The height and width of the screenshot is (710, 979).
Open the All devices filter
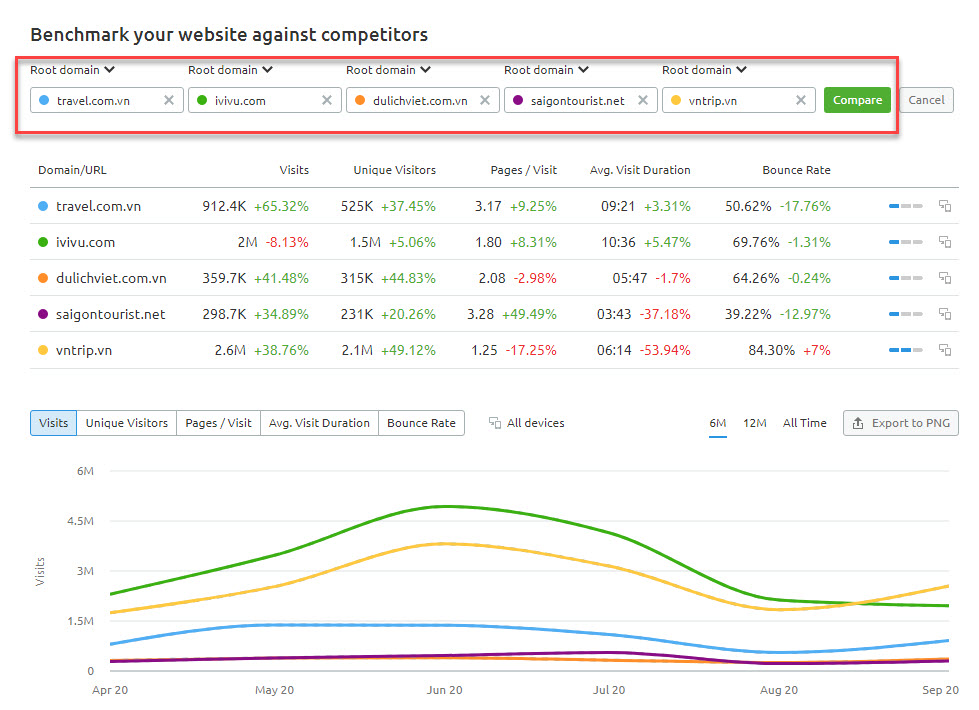click(527, 423)
